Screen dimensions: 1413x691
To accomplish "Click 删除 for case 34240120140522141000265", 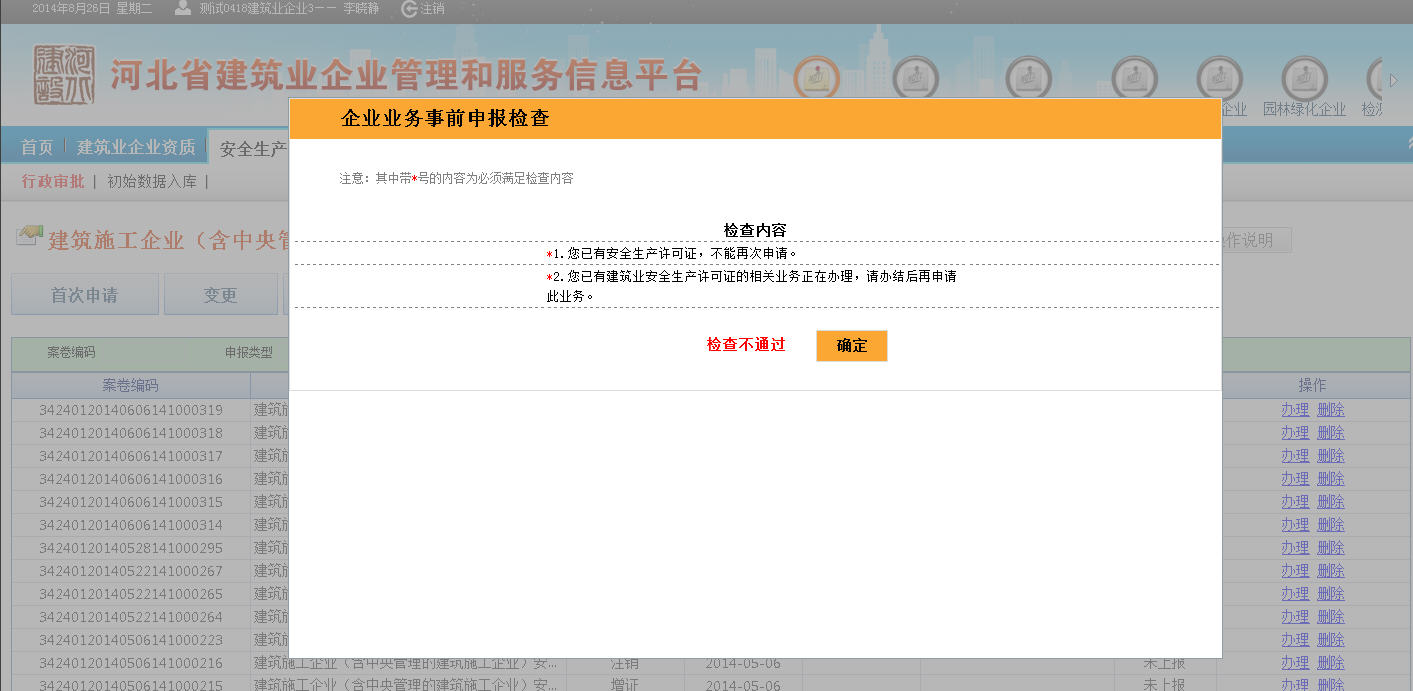I will click(x=1331, y=594).
